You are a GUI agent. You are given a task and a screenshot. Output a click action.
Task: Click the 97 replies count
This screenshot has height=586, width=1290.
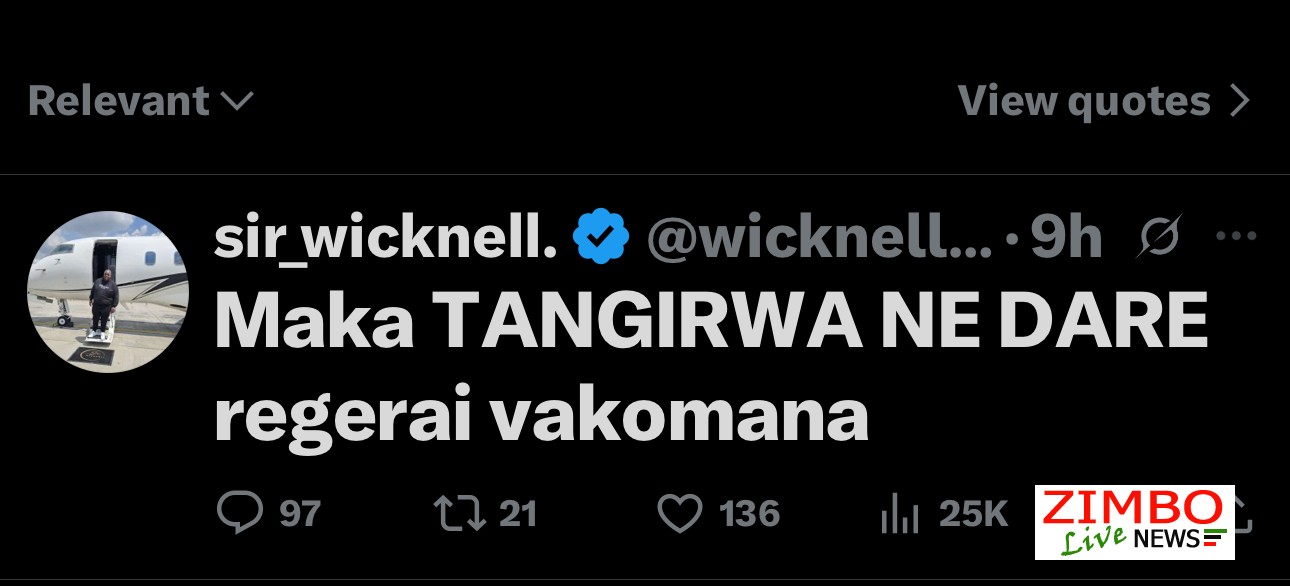(300, 514)
